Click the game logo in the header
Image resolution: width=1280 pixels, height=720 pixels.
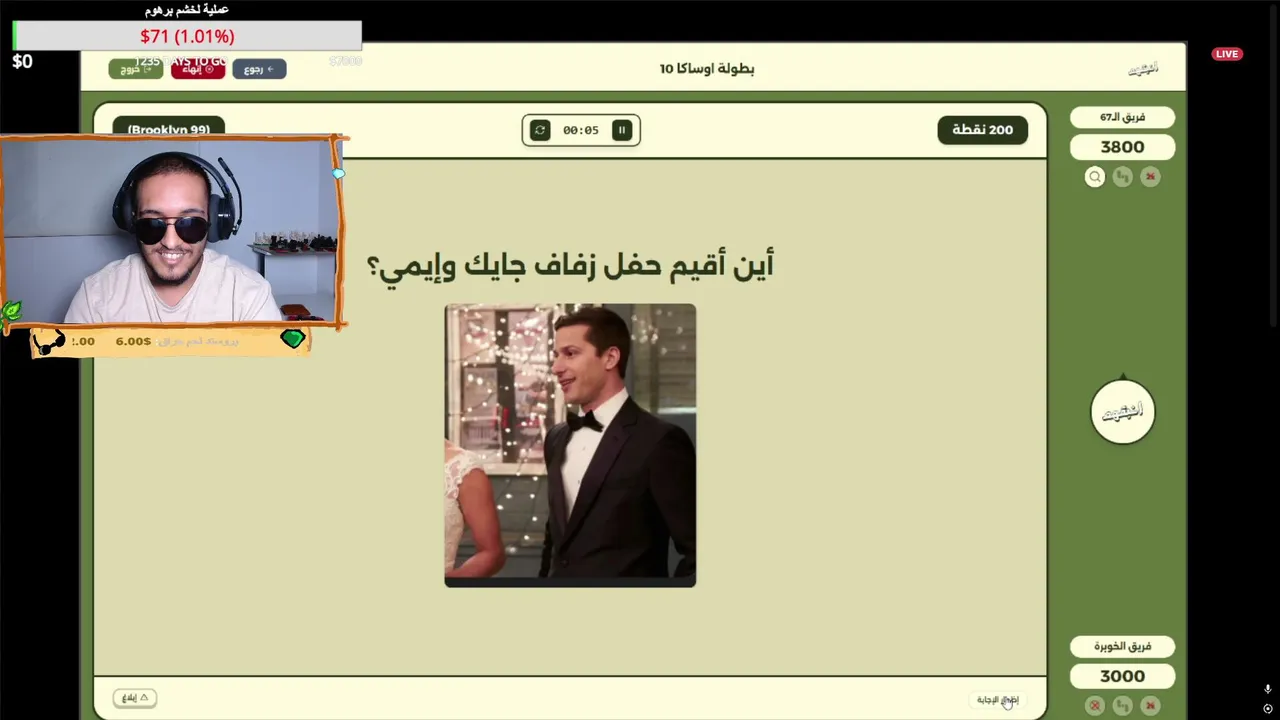(x=1143, y=69)
